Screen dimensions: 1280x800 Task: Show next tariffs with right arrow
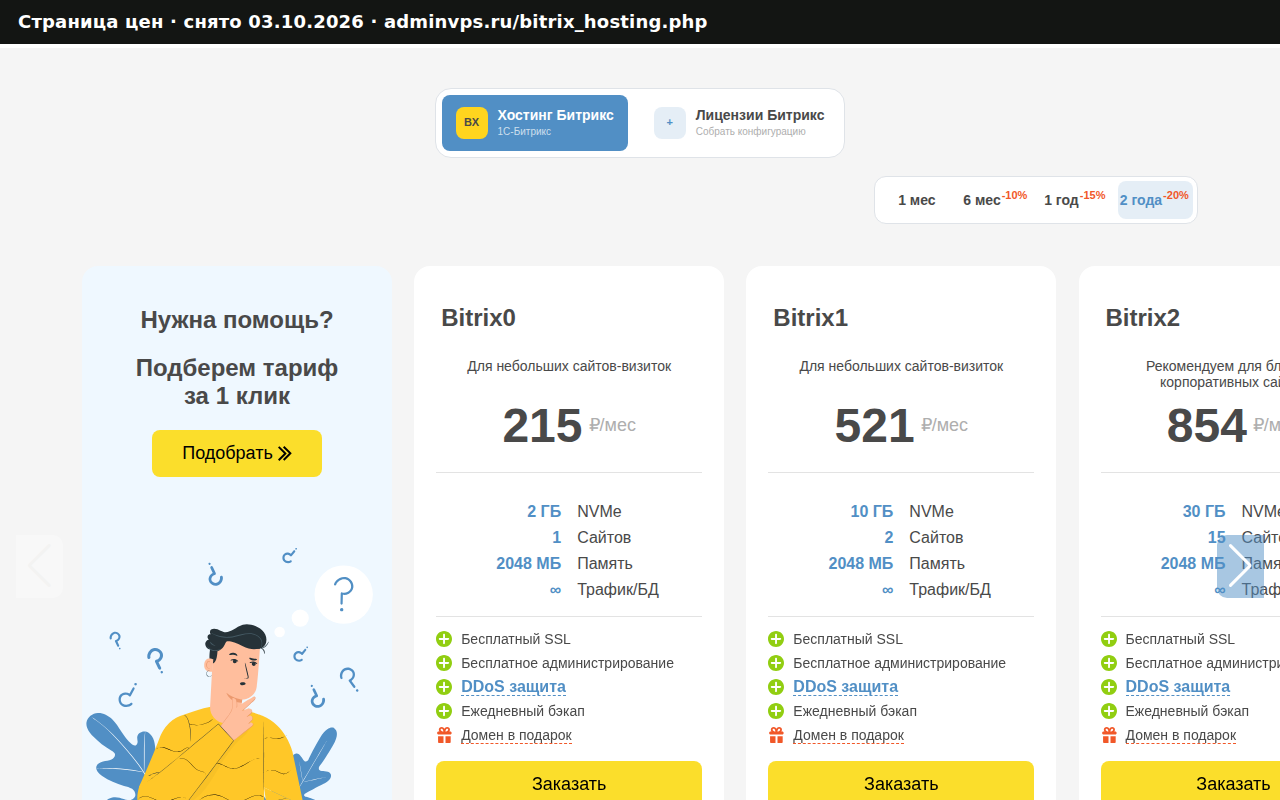(x=1240, y=566)
